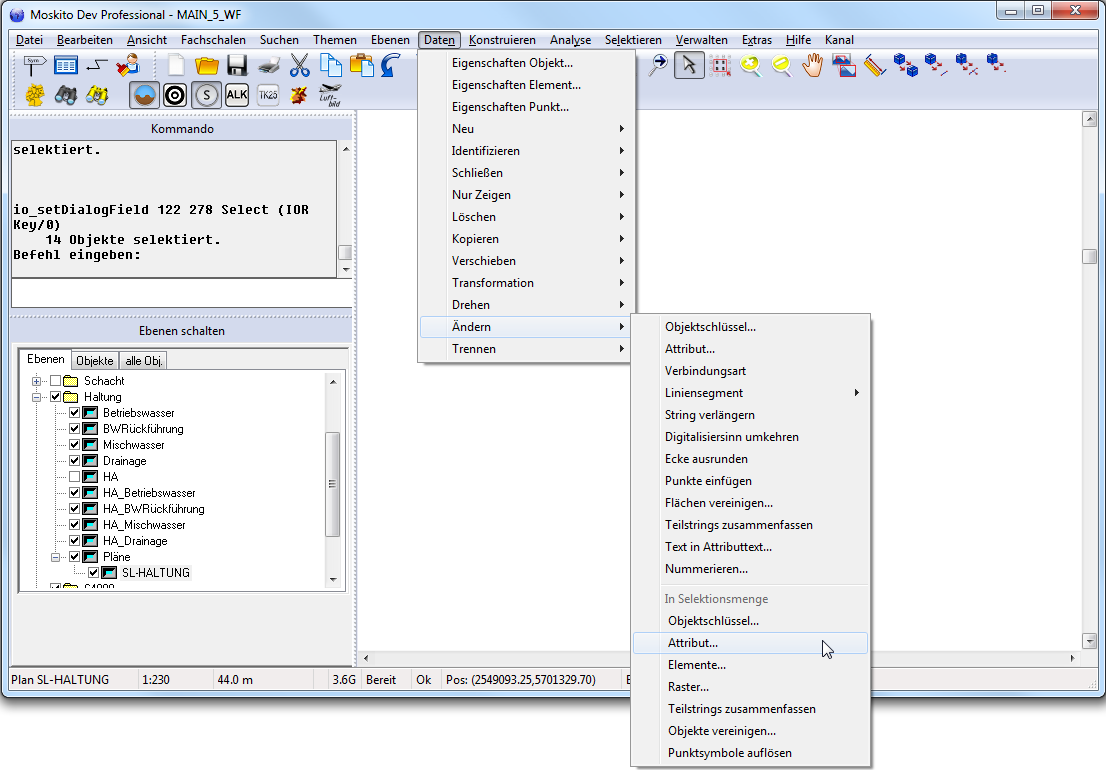The width and height of the screenshot is (1106, 770).
Task: Click the scissors cut icon
Action: 299,66
